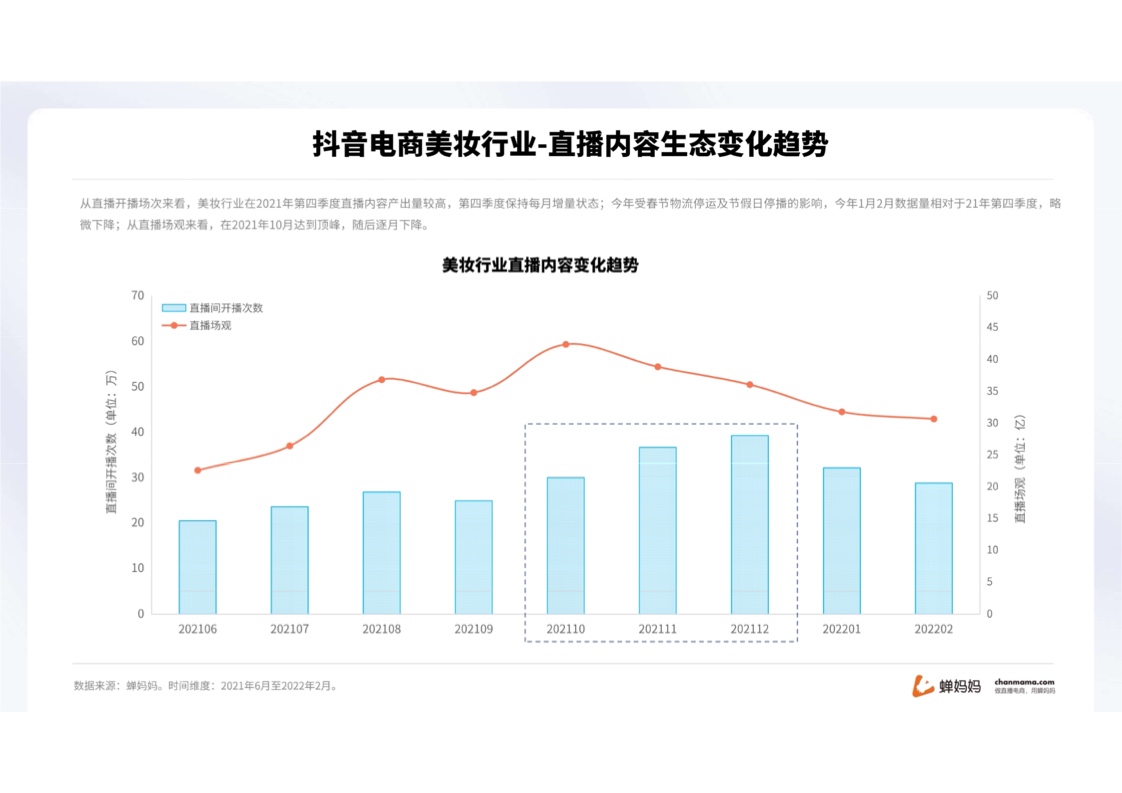Screen dimensions: 1122x793
Task: Click the blue 直播间开播次数 legend swatch
Action: pos(173,308)
